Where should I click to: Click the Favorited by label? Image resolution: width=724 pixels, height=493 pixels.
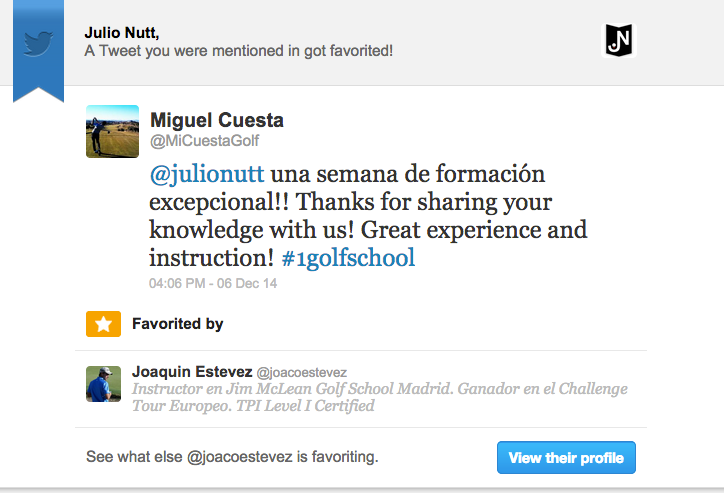click(x=177, y=324)
